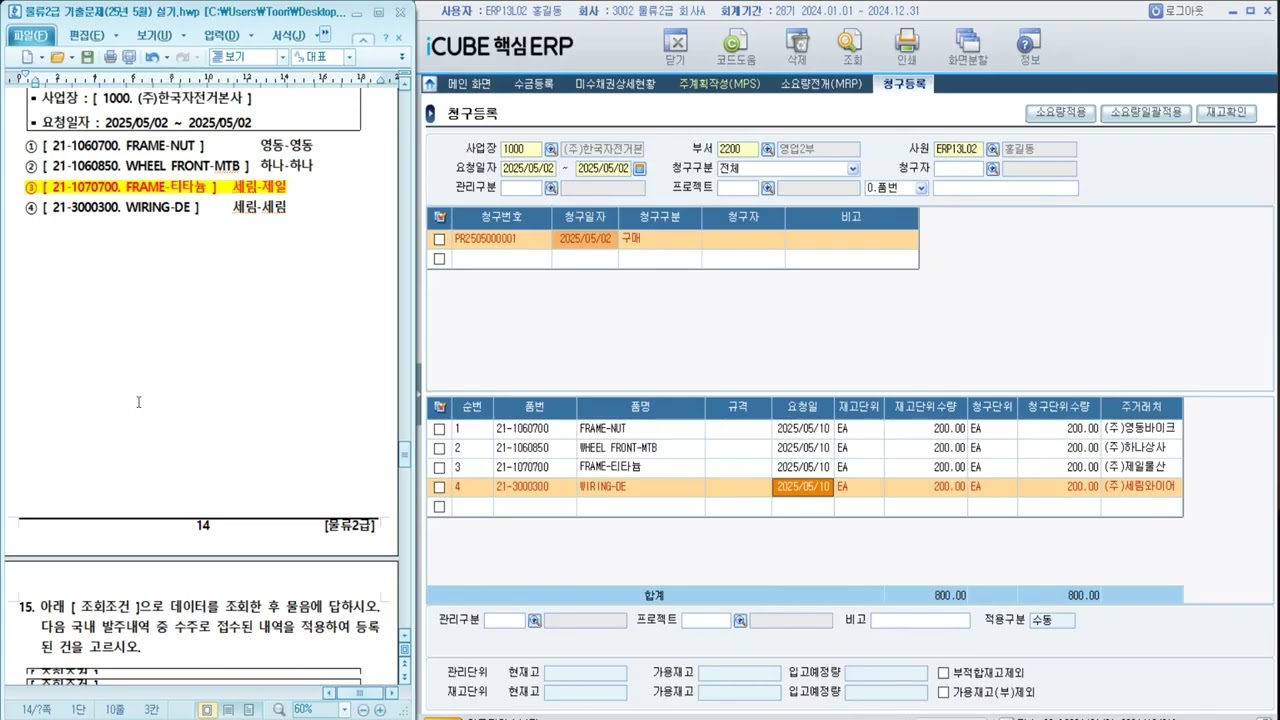Screen dimensions: 1280x720
Task: Check the box for FRAME-NUT row
Action: pyautogui.click(x=439, y=429)
